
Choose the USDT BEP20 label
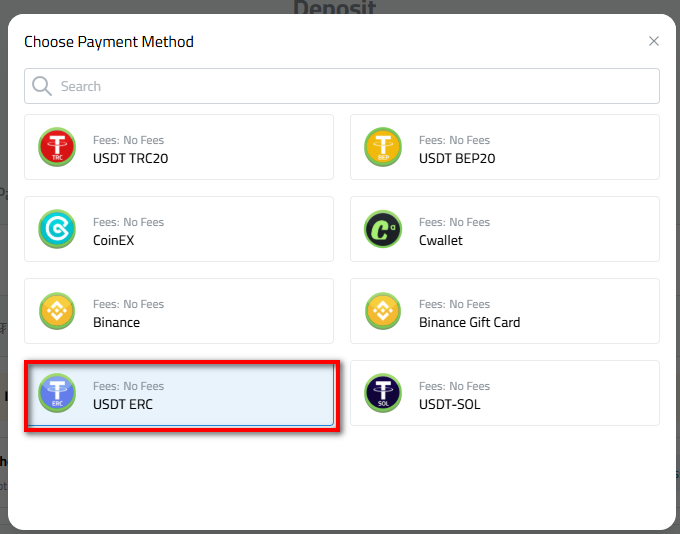(x=457, y=158)
